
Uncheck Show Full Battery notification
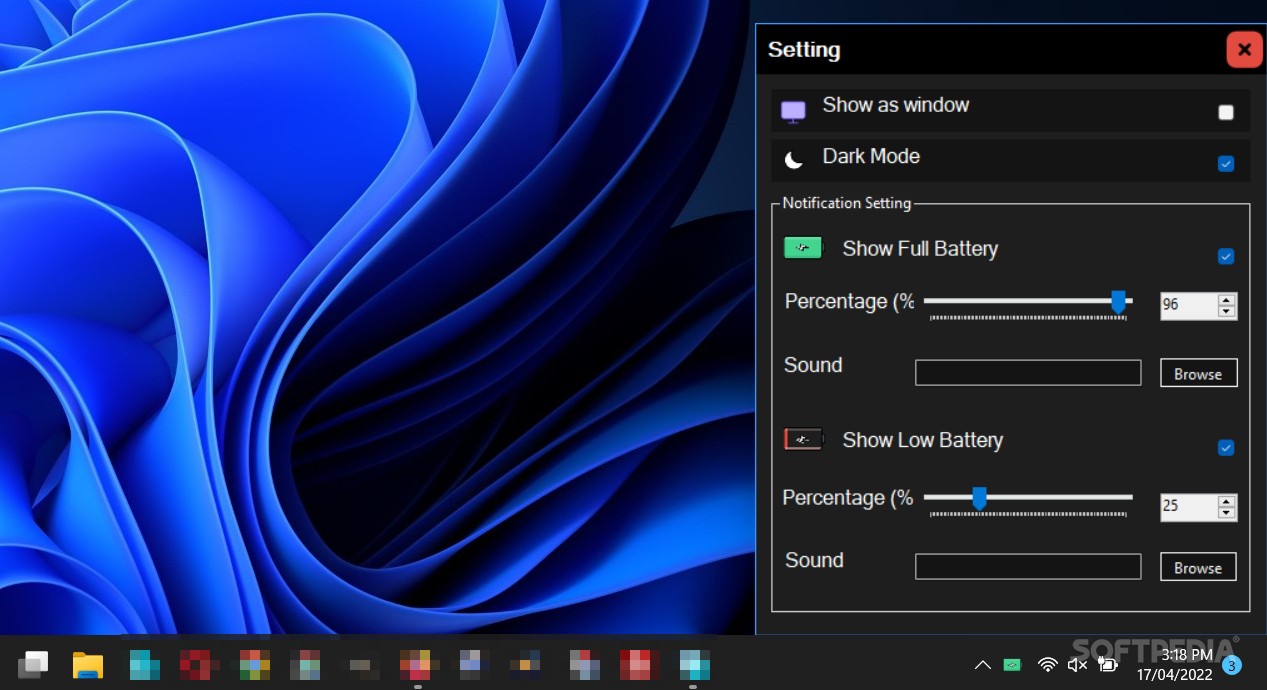[1226, 257]
